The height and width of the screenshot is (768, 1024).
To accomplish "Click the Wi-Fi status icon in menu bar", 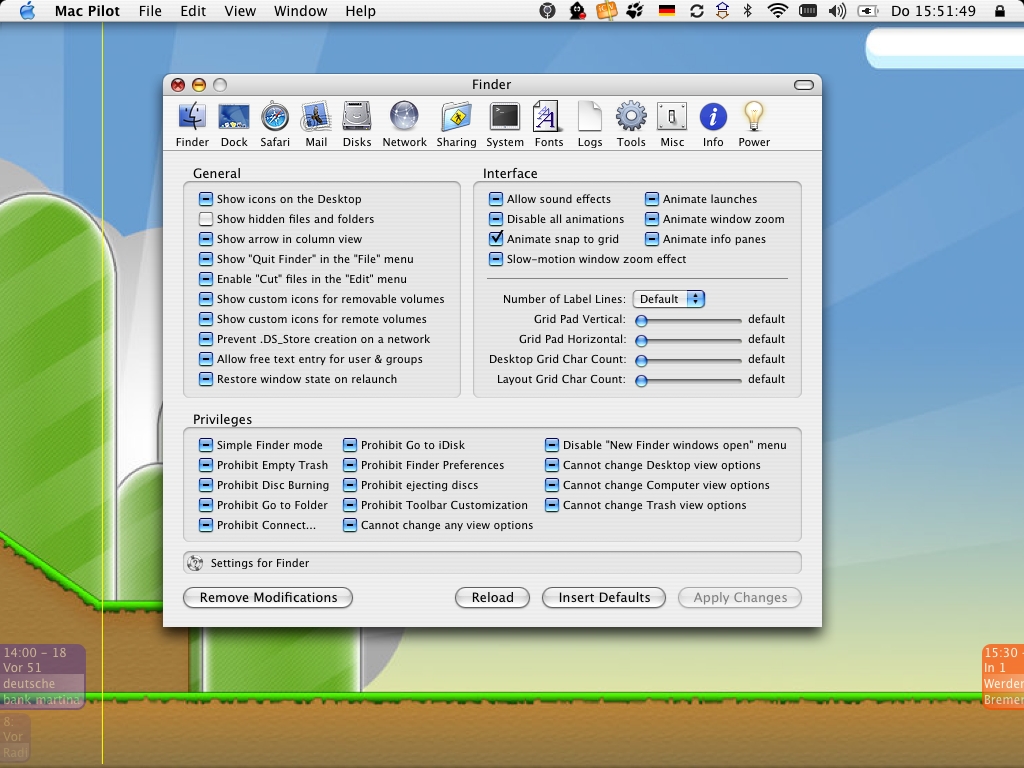I will tap(777, 10).
